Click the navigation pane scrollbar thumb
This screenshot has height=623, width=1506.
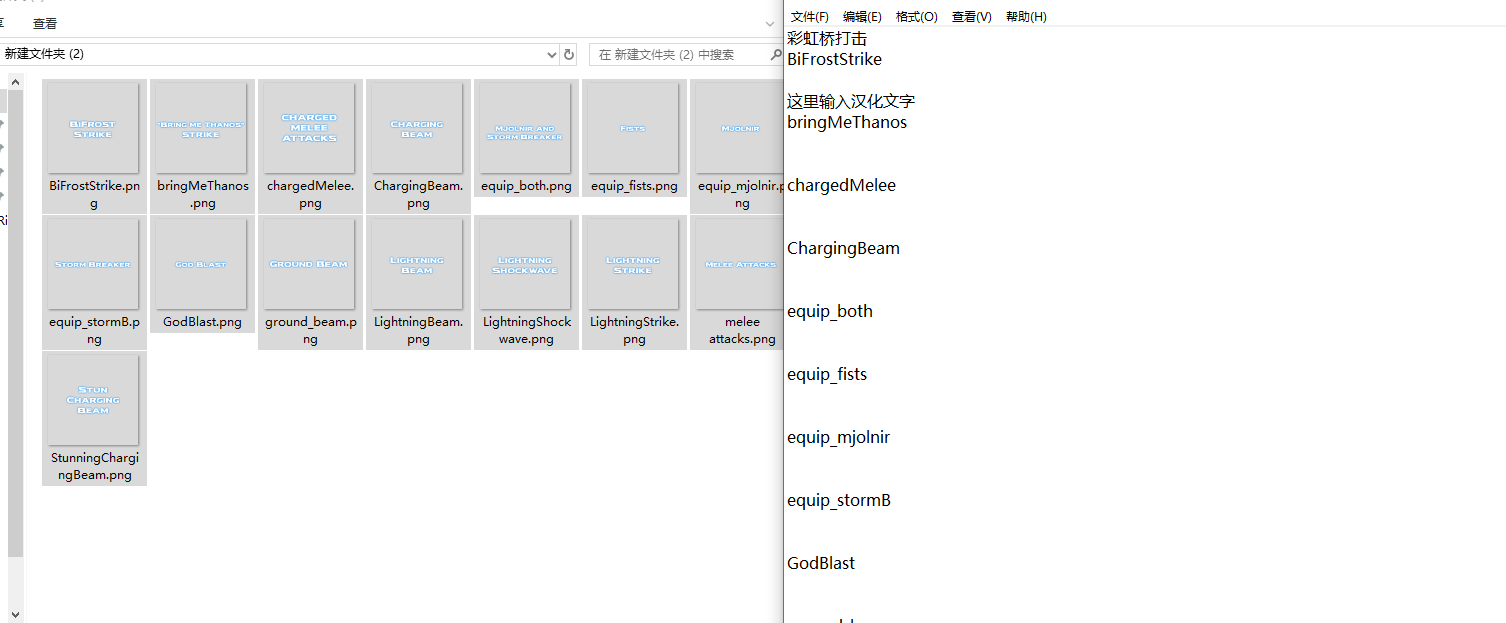pos(15,322)
